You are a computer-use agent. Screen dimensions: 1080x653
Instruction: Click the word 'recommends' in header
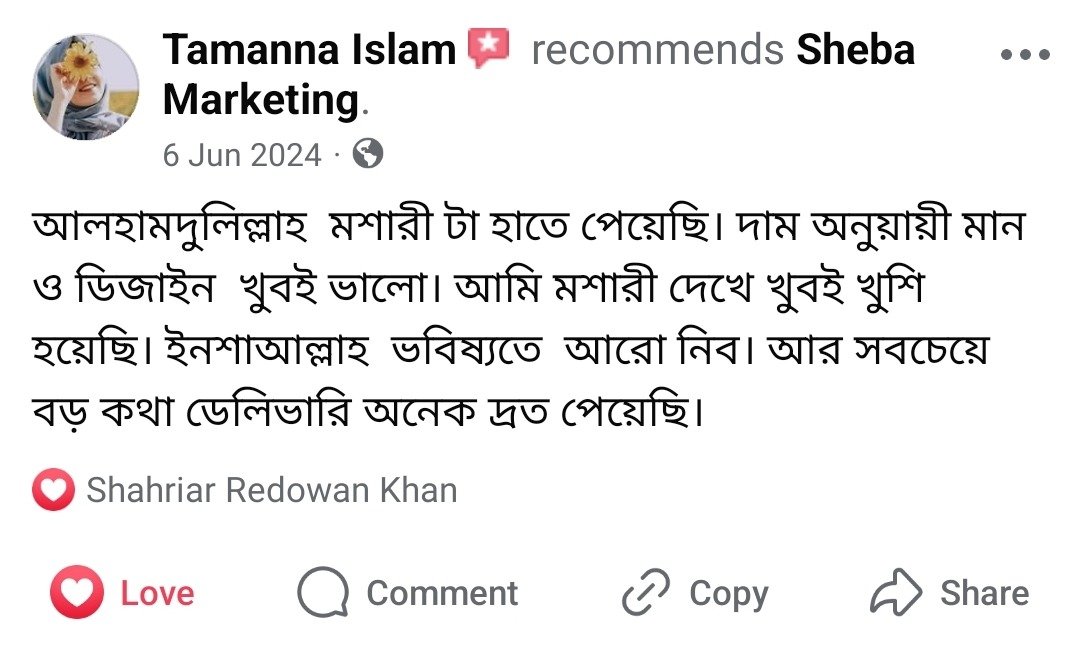tap(657, 49)
